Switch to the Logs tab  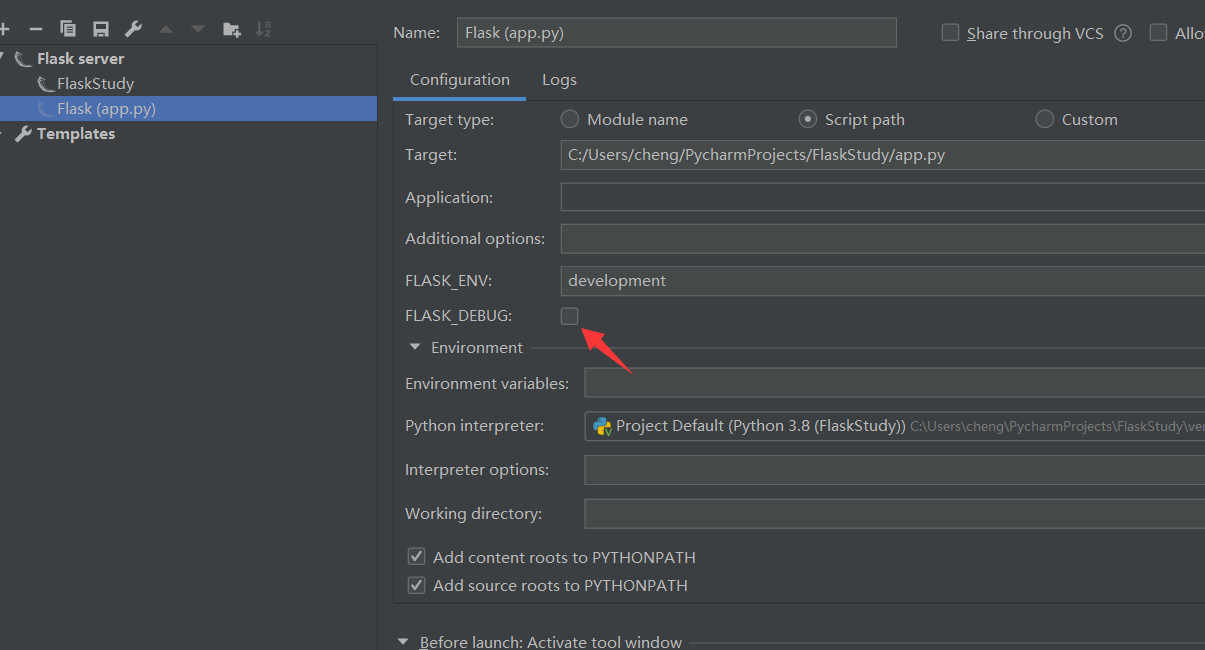click(559, 79)
